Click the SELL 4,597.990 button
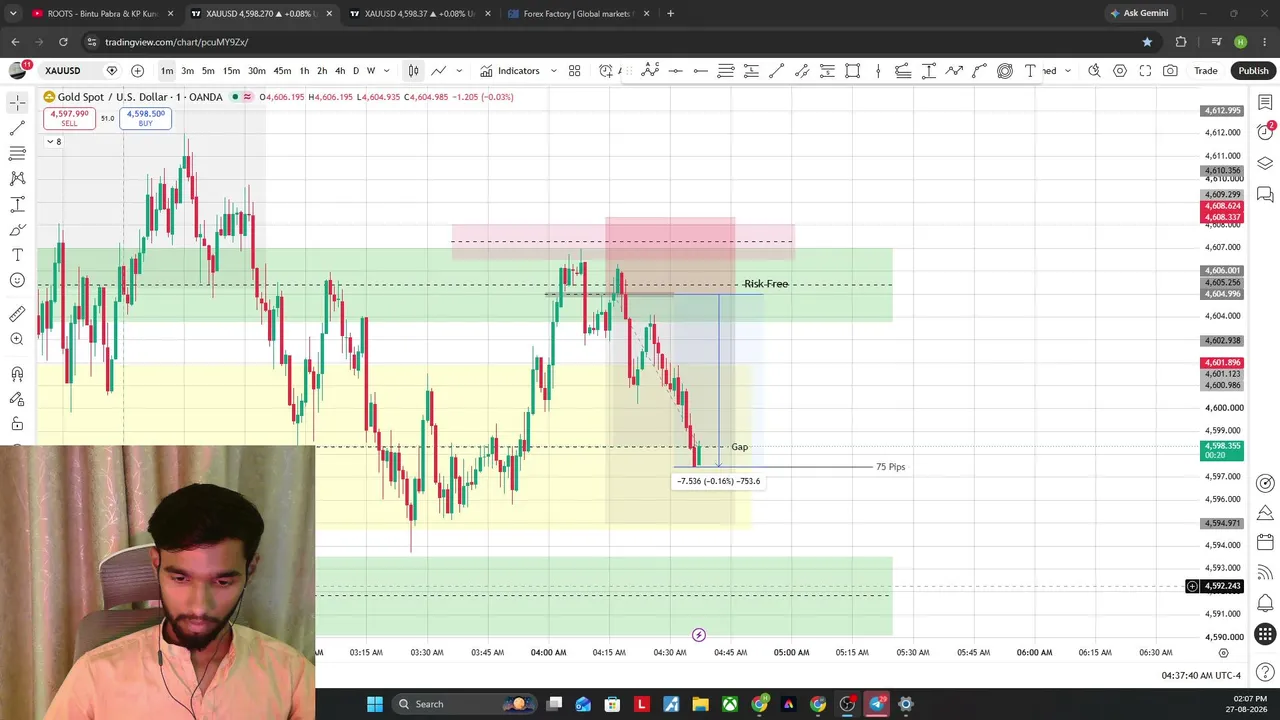 click(69, 118)
